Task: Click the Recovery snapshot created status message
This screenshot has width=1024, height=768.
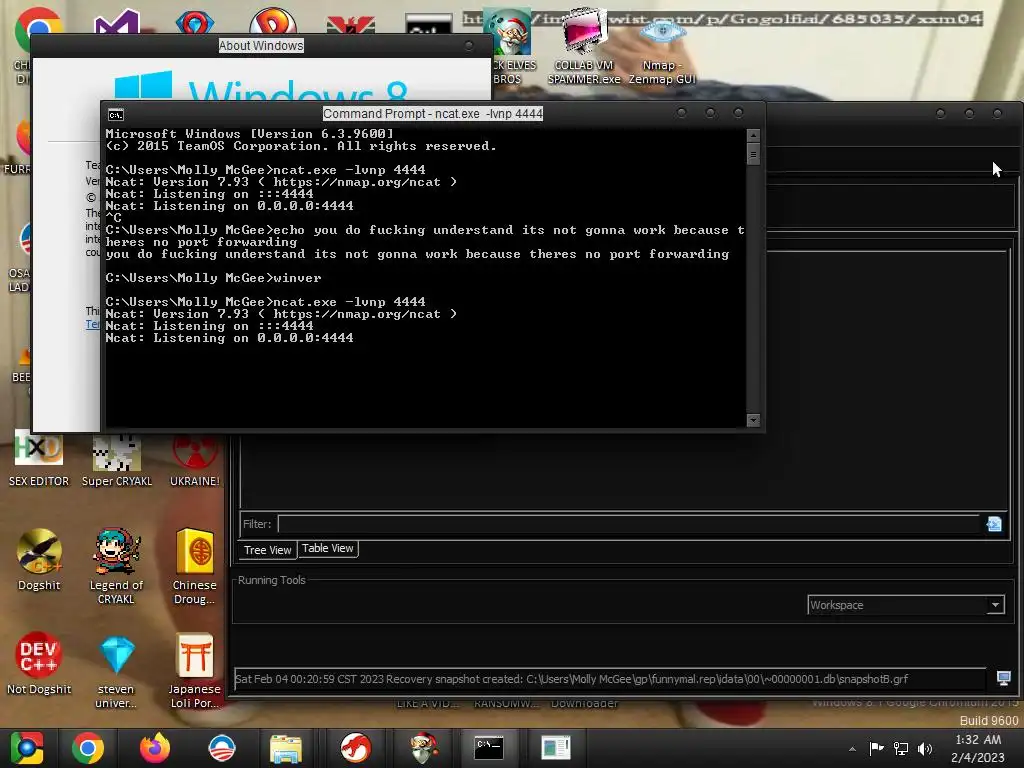Action: 571,679
